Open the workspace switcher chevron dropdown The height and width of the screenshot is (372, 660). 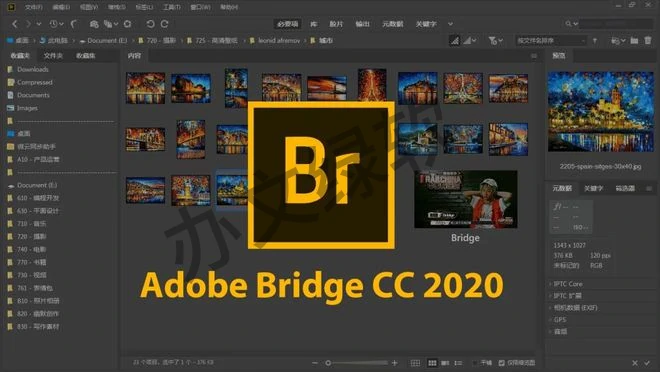tap(450, 24)
